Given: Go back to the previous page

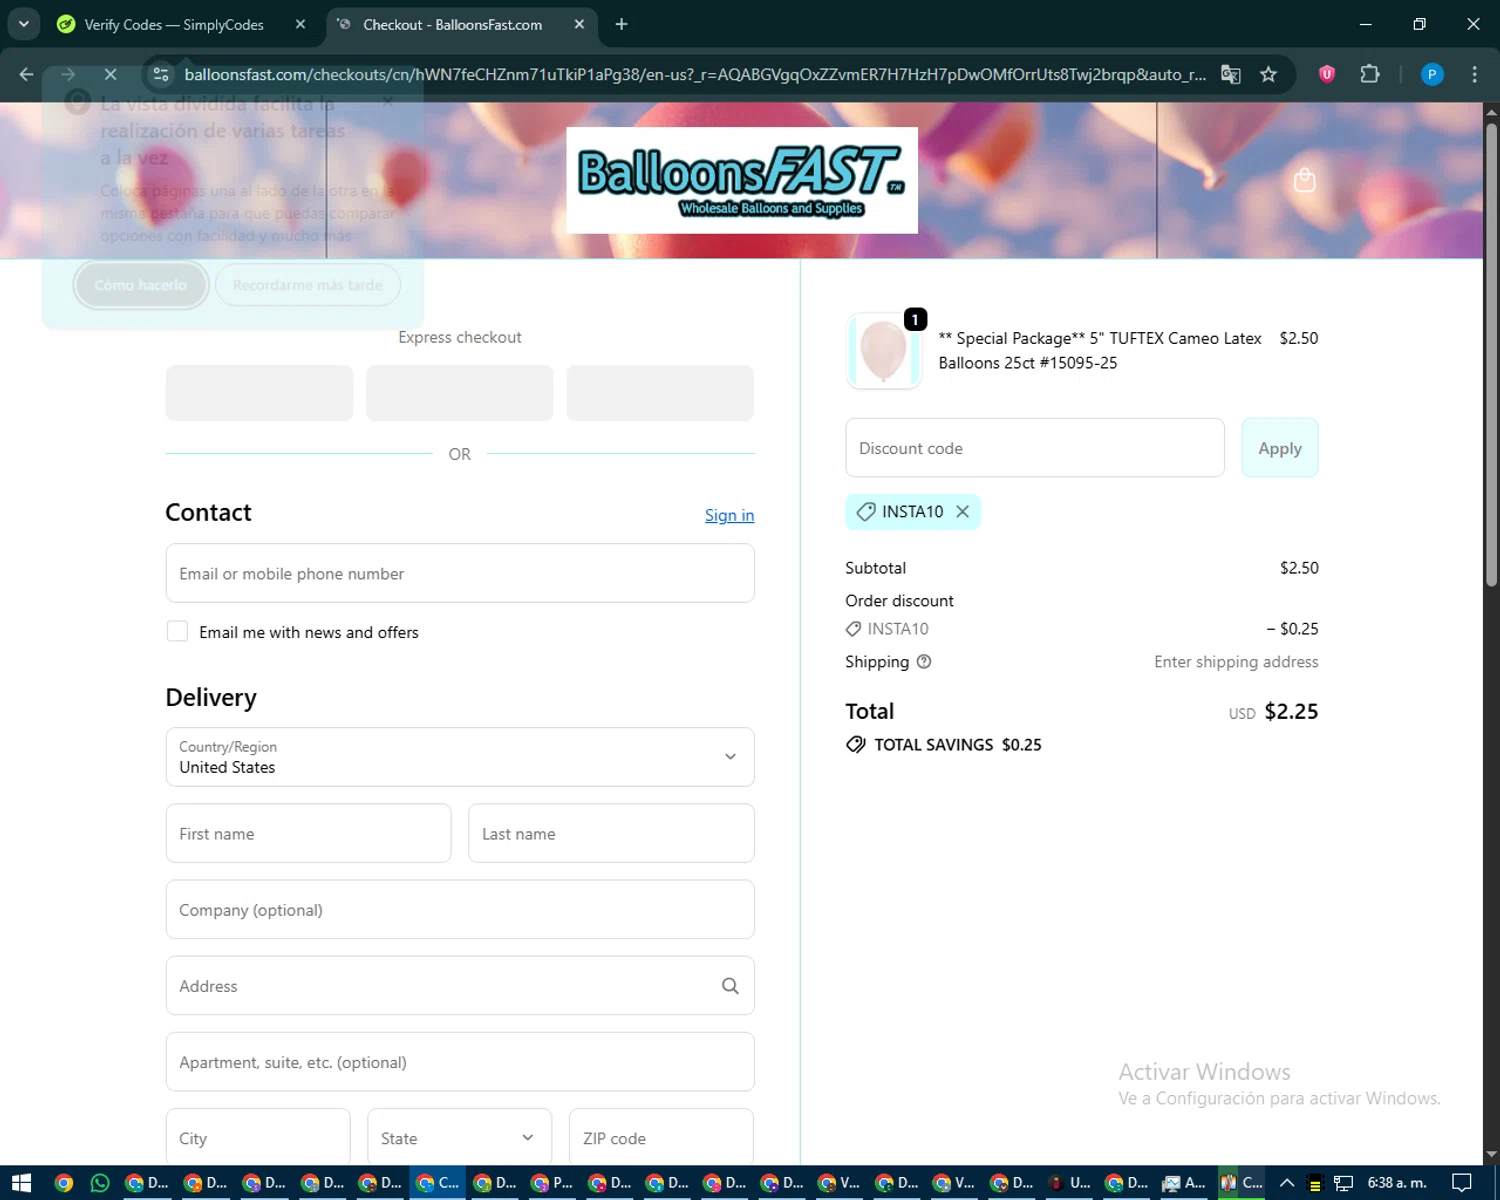Looking at the screenshot, I should [x=27, y=74].
